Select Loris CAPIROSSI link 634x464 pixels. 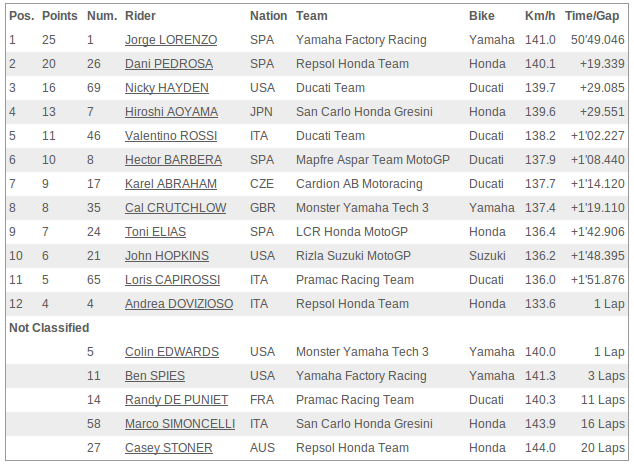click(173, 280)
